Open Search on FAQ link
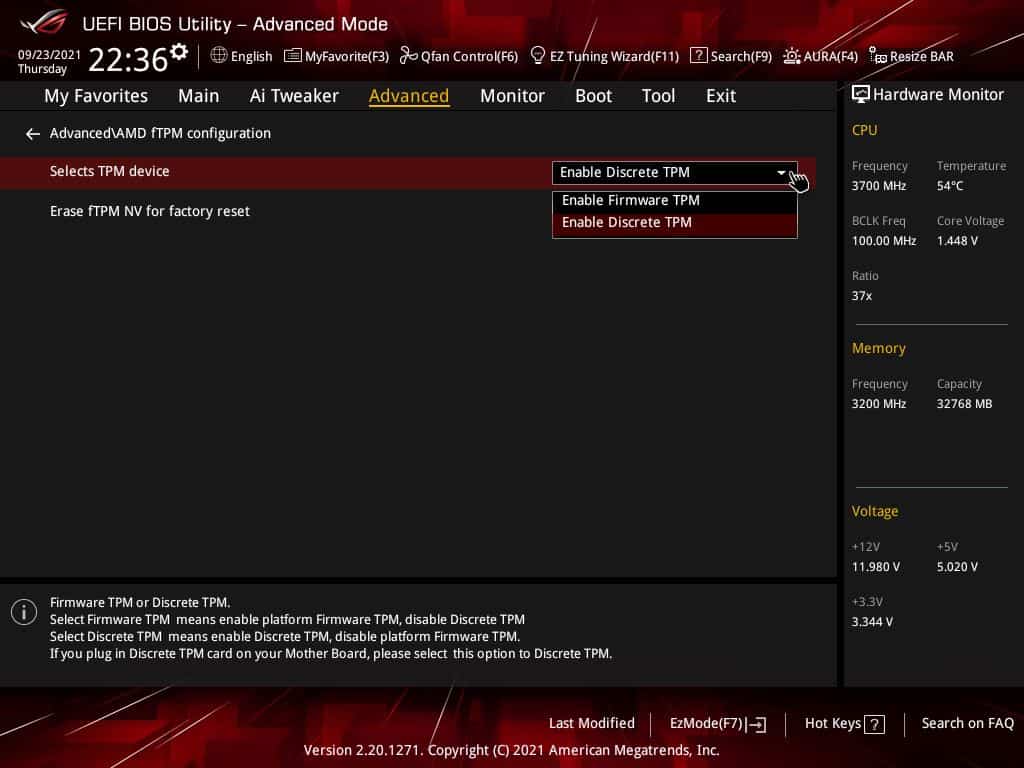1024x768 pixels. pos(968,724)
